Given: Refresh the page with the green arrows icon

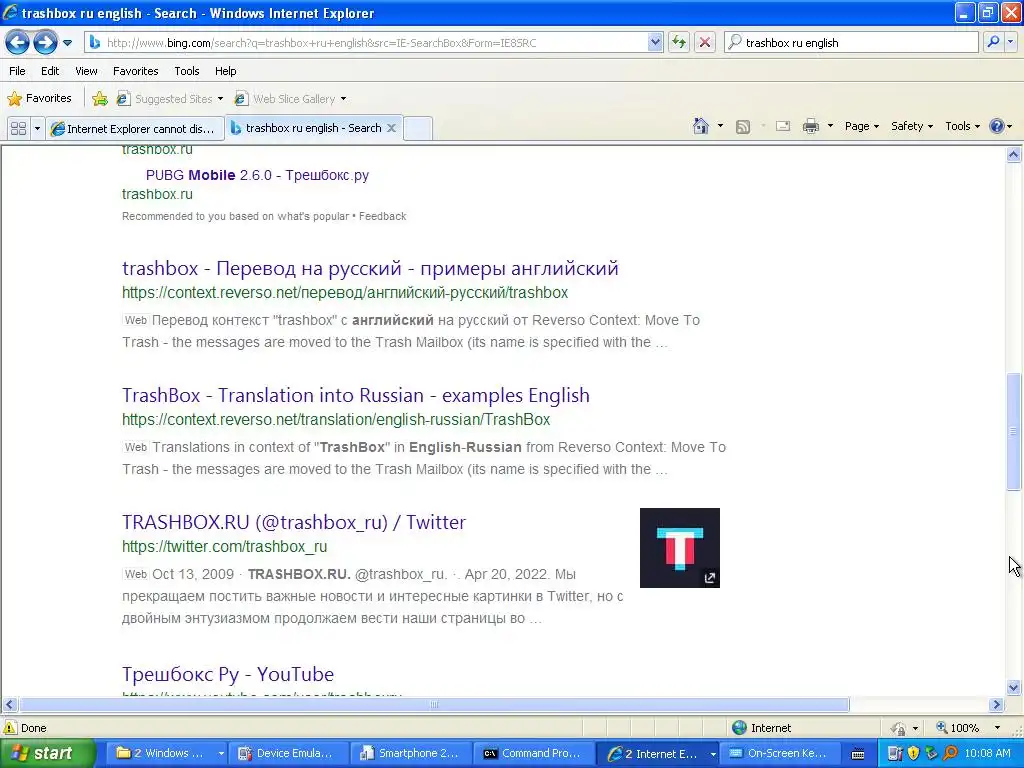Looking at the screenshot, I should point(679,43).
